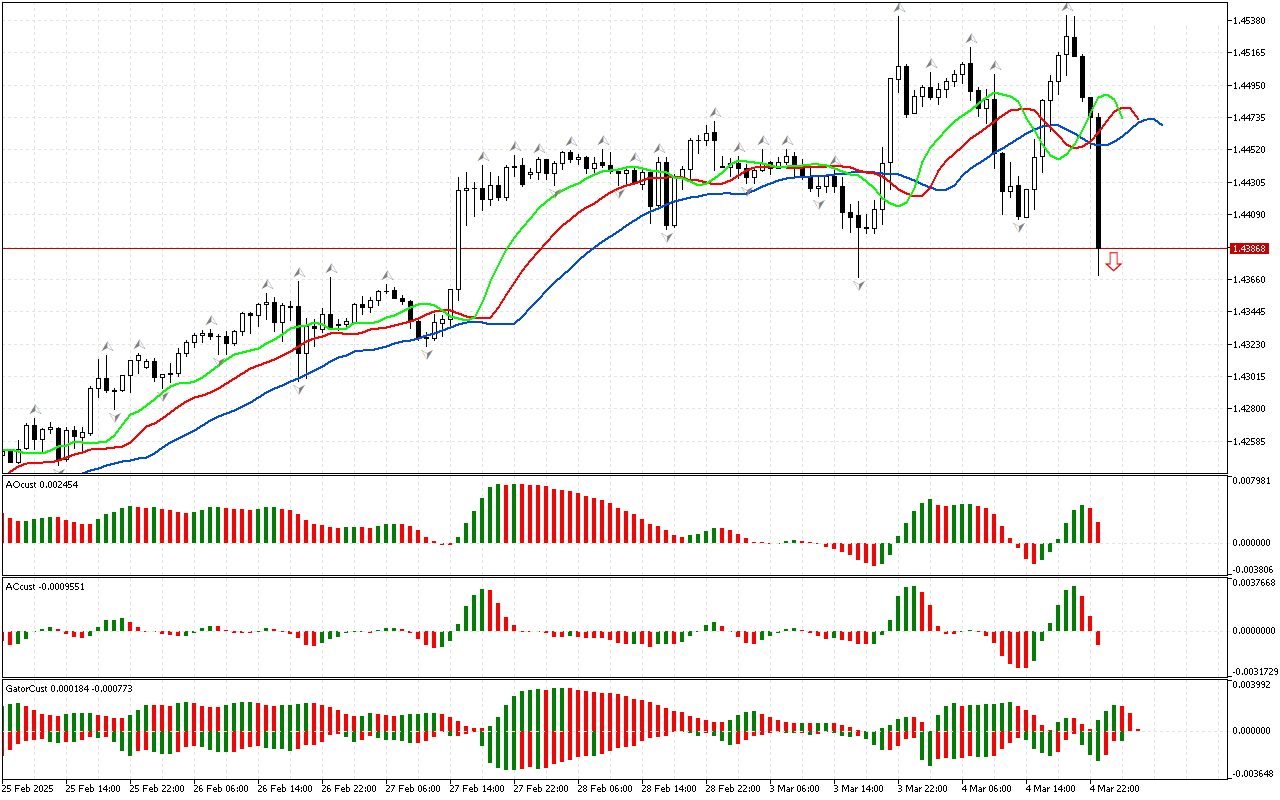Click the 27 Feb 22:00 time label
Screen dimensions: 1280x800
[x=541, y=788]
